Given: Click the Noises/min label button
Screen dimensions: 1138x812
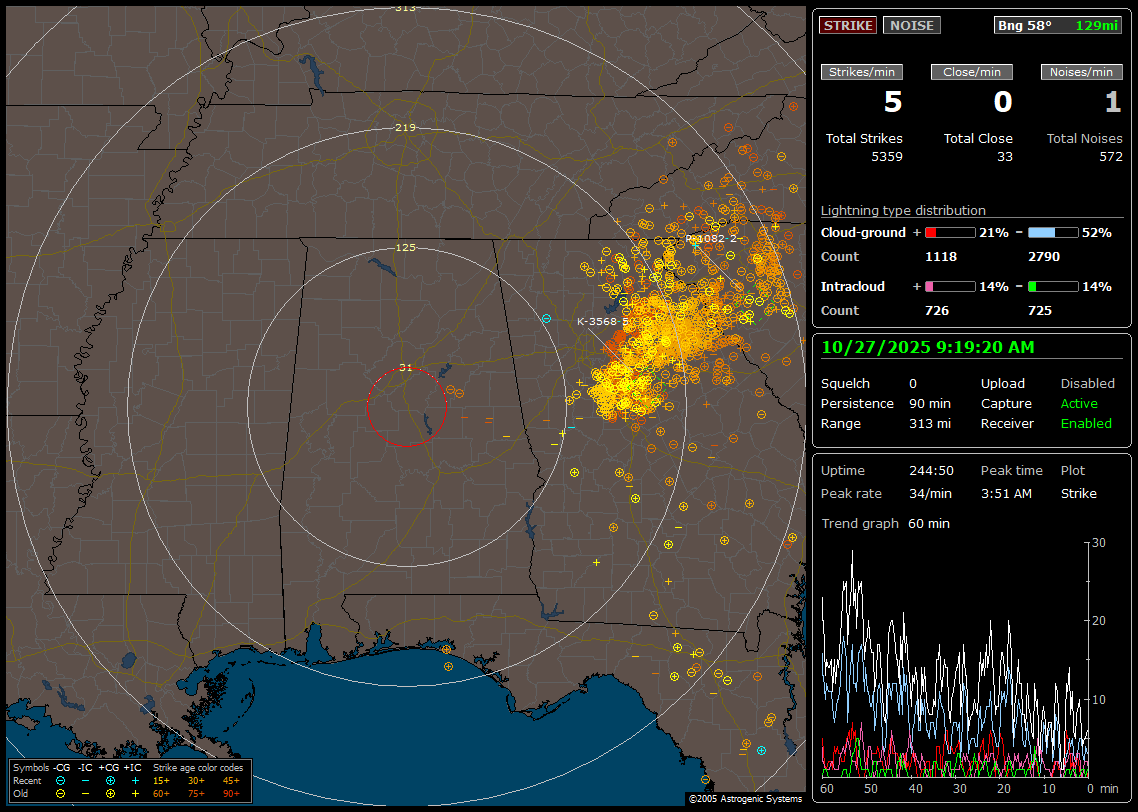Looking at the screenshot, I should click(1082, 72).
